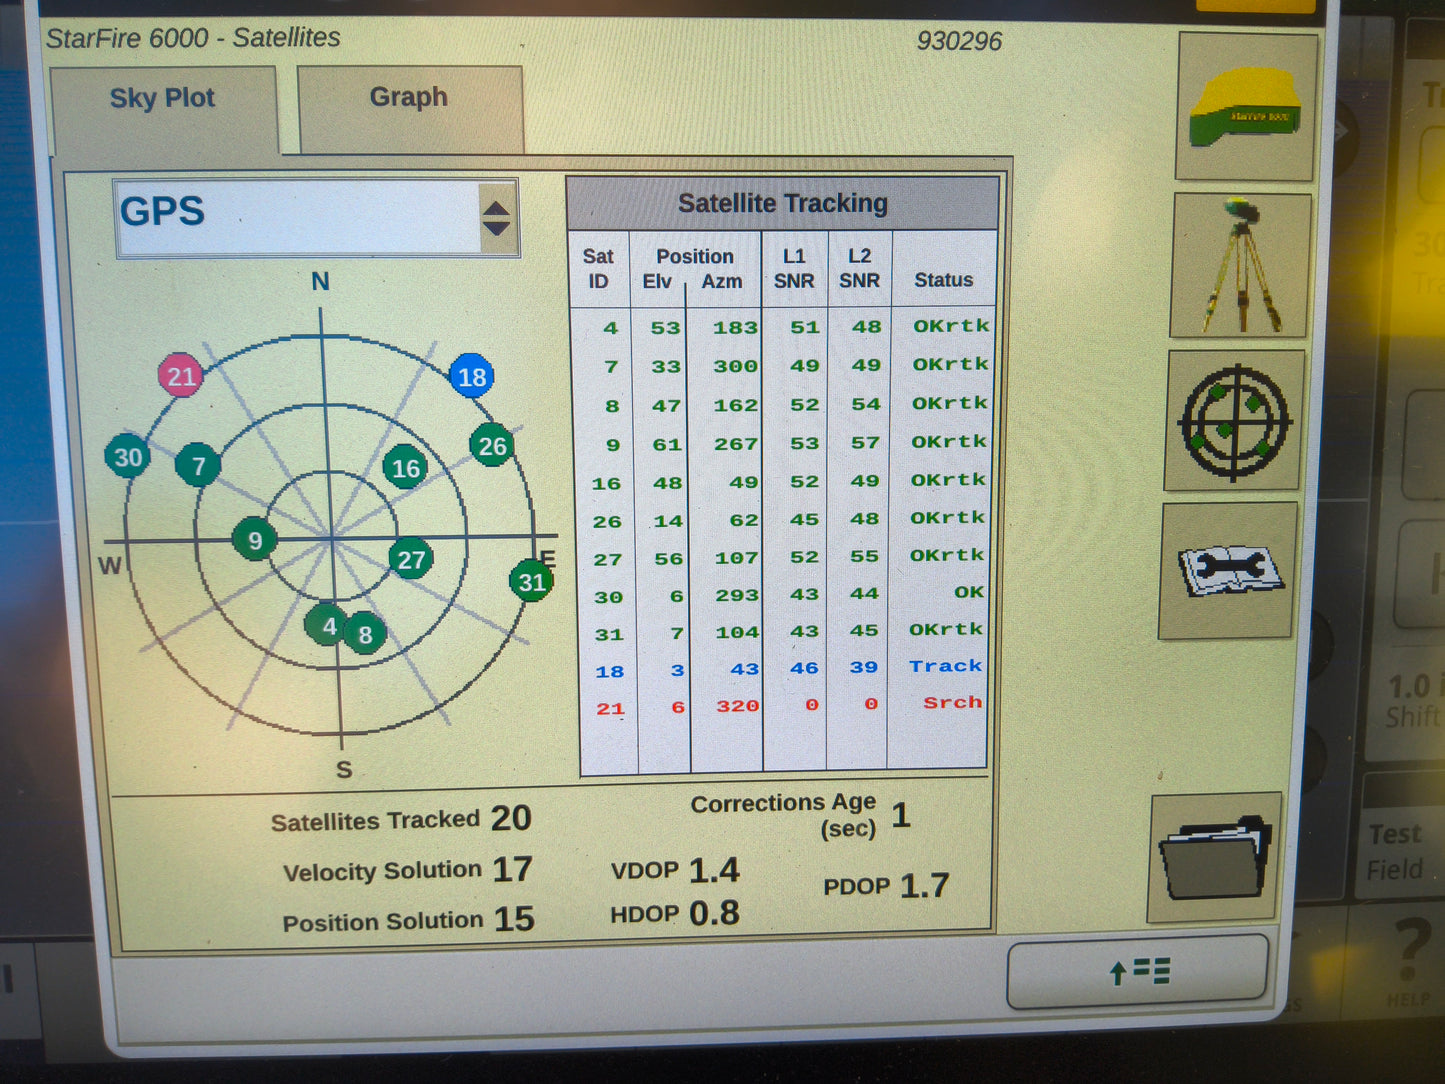Screen dimensions: 1445x1084
Task: Switch to the Graph tab
Action: point(408,97)
